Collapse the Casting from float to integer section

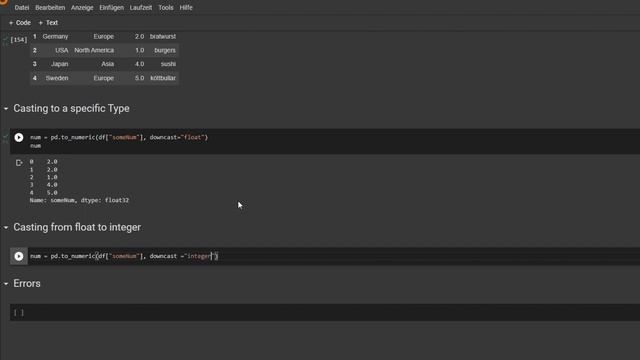coord(6,227)
